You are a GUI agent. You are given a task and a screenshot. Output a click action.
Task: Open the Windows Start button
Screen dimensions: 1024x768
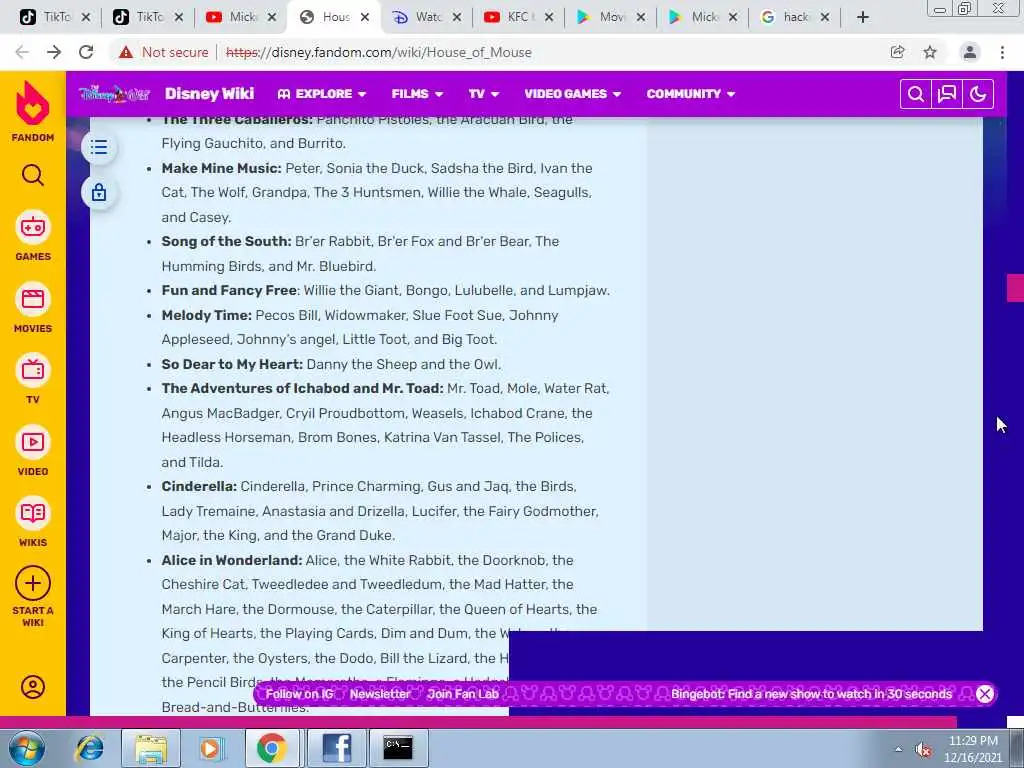coord(26,749)
